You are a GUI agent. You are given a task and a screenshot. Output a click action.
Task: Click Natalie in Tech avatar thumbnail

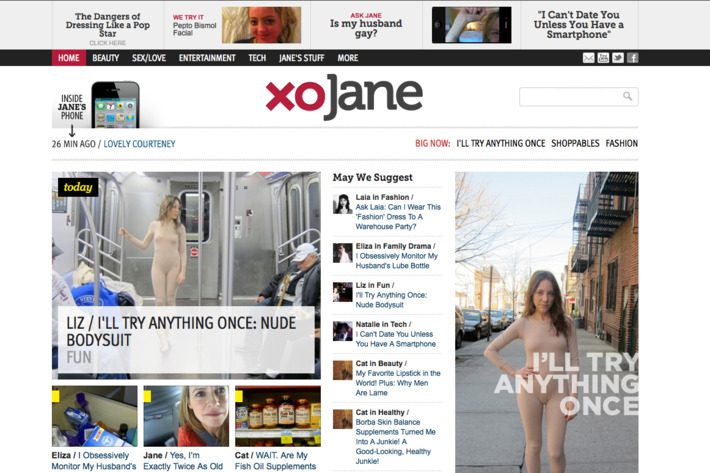point(343,331)
